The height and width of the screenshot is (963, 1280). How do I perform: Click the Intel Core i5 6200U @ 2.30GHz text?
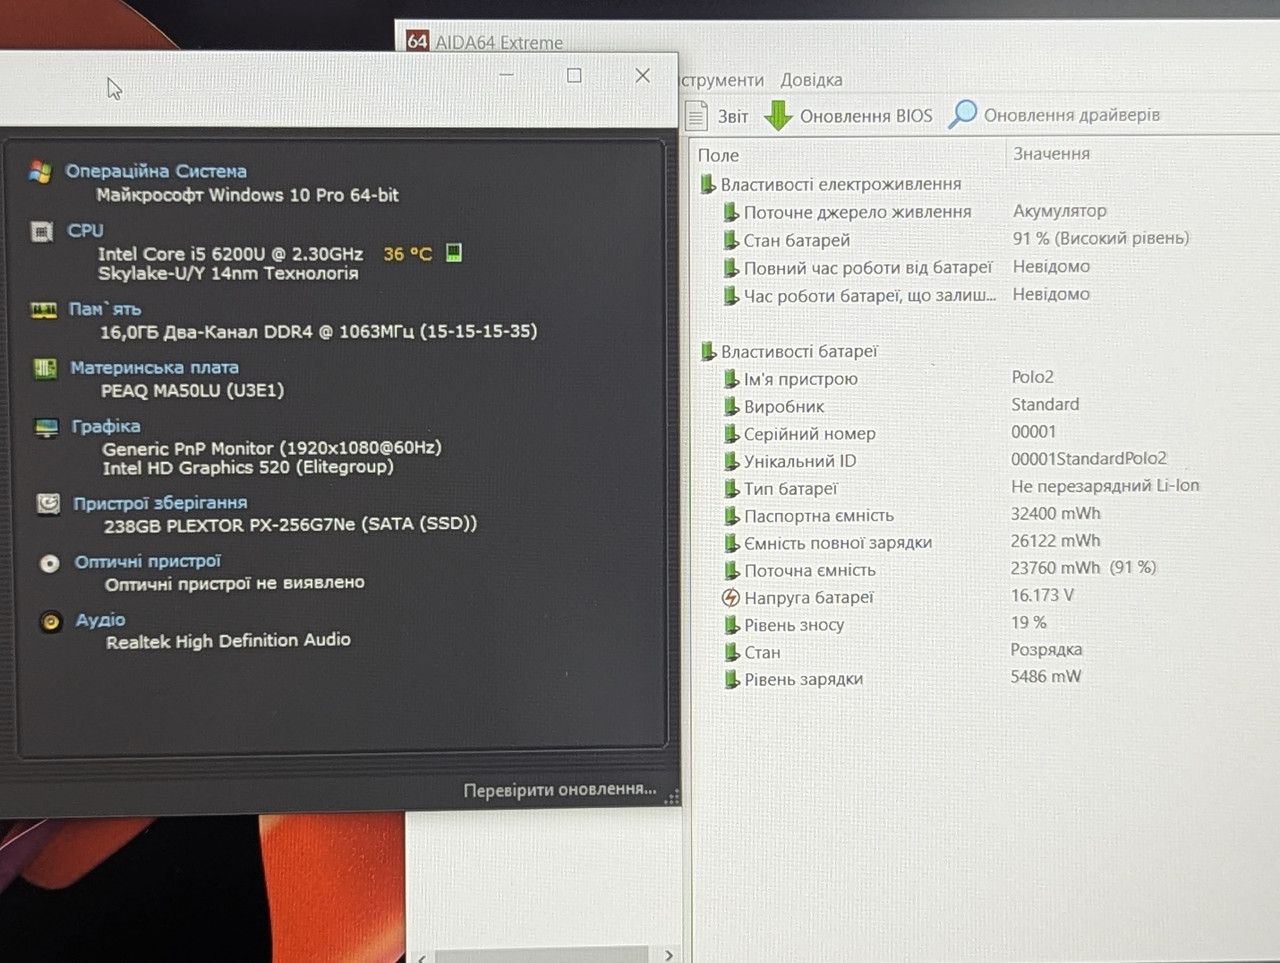coord(230,254)
